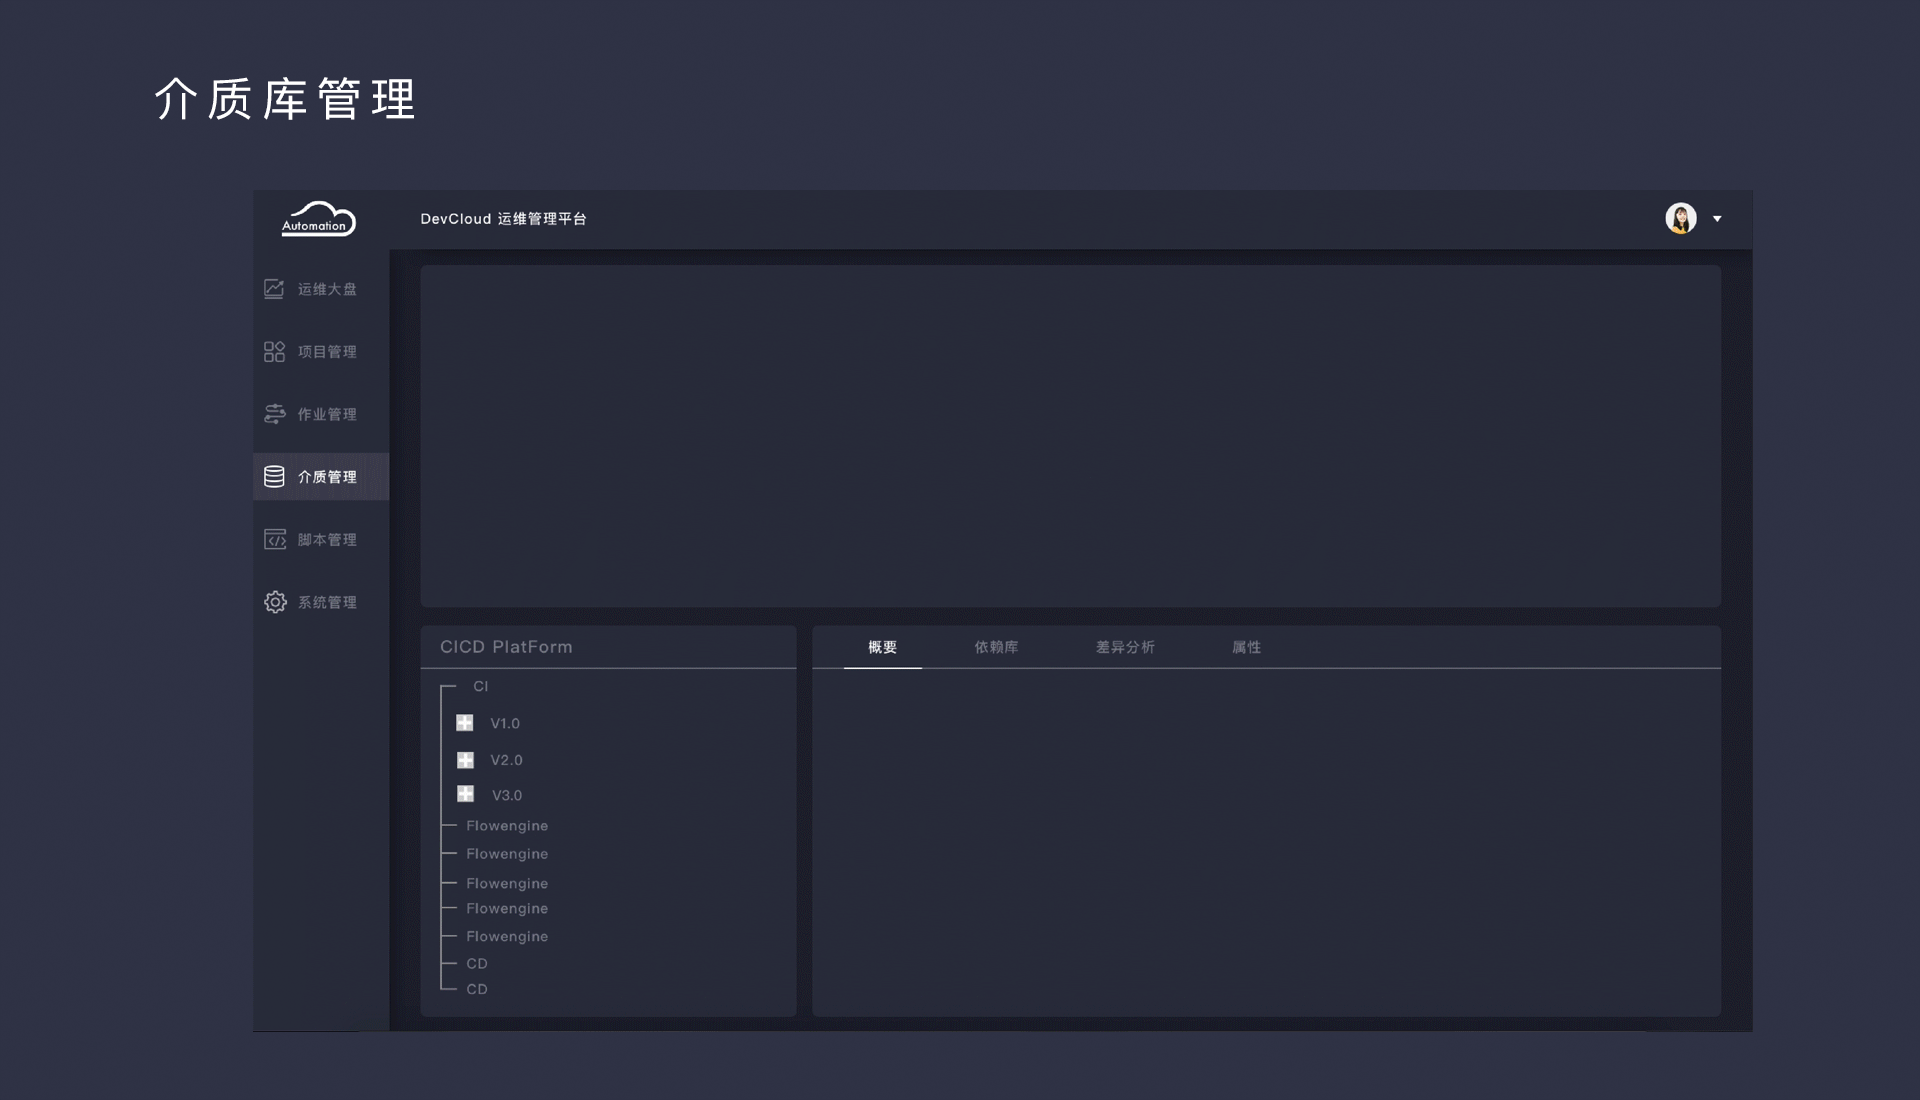Open the 运维大盘 dashboard chart icon

(274, 289)
